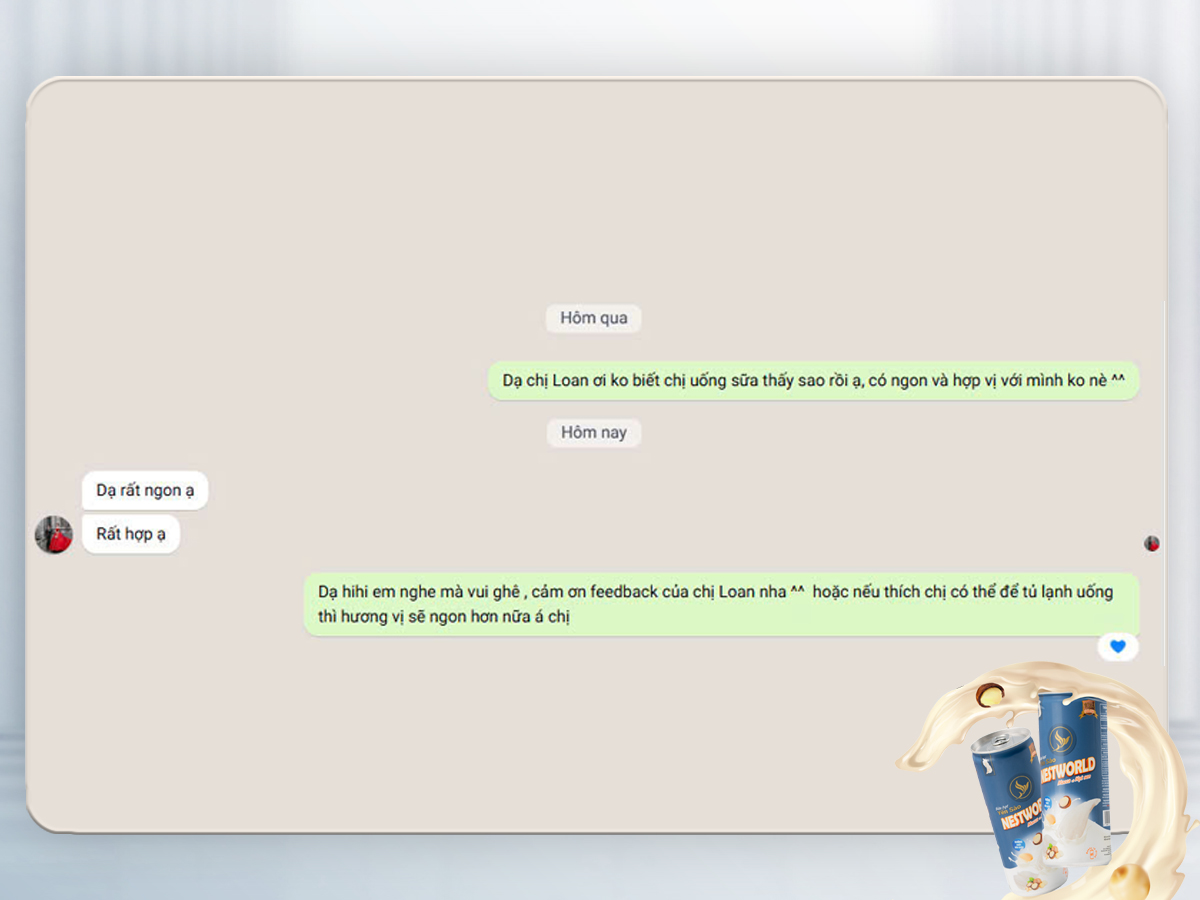Select the "Dạ hihi em nghe" reply bubble
This screenshot has width=1200, height=900.
[720, 604]
